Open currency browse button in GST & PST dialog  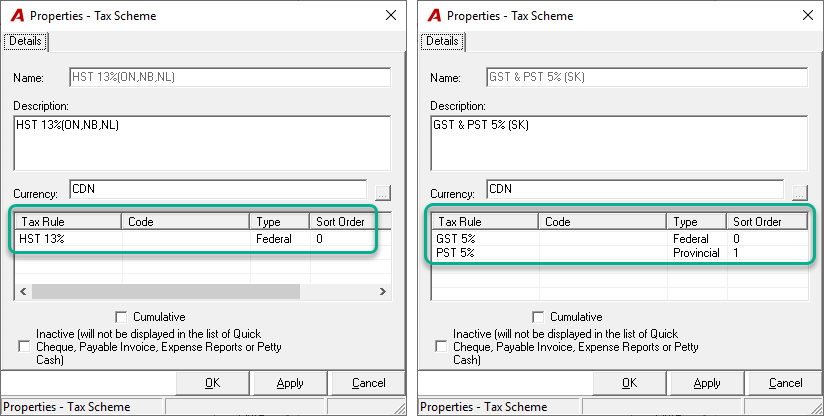[x=800, y=193]
